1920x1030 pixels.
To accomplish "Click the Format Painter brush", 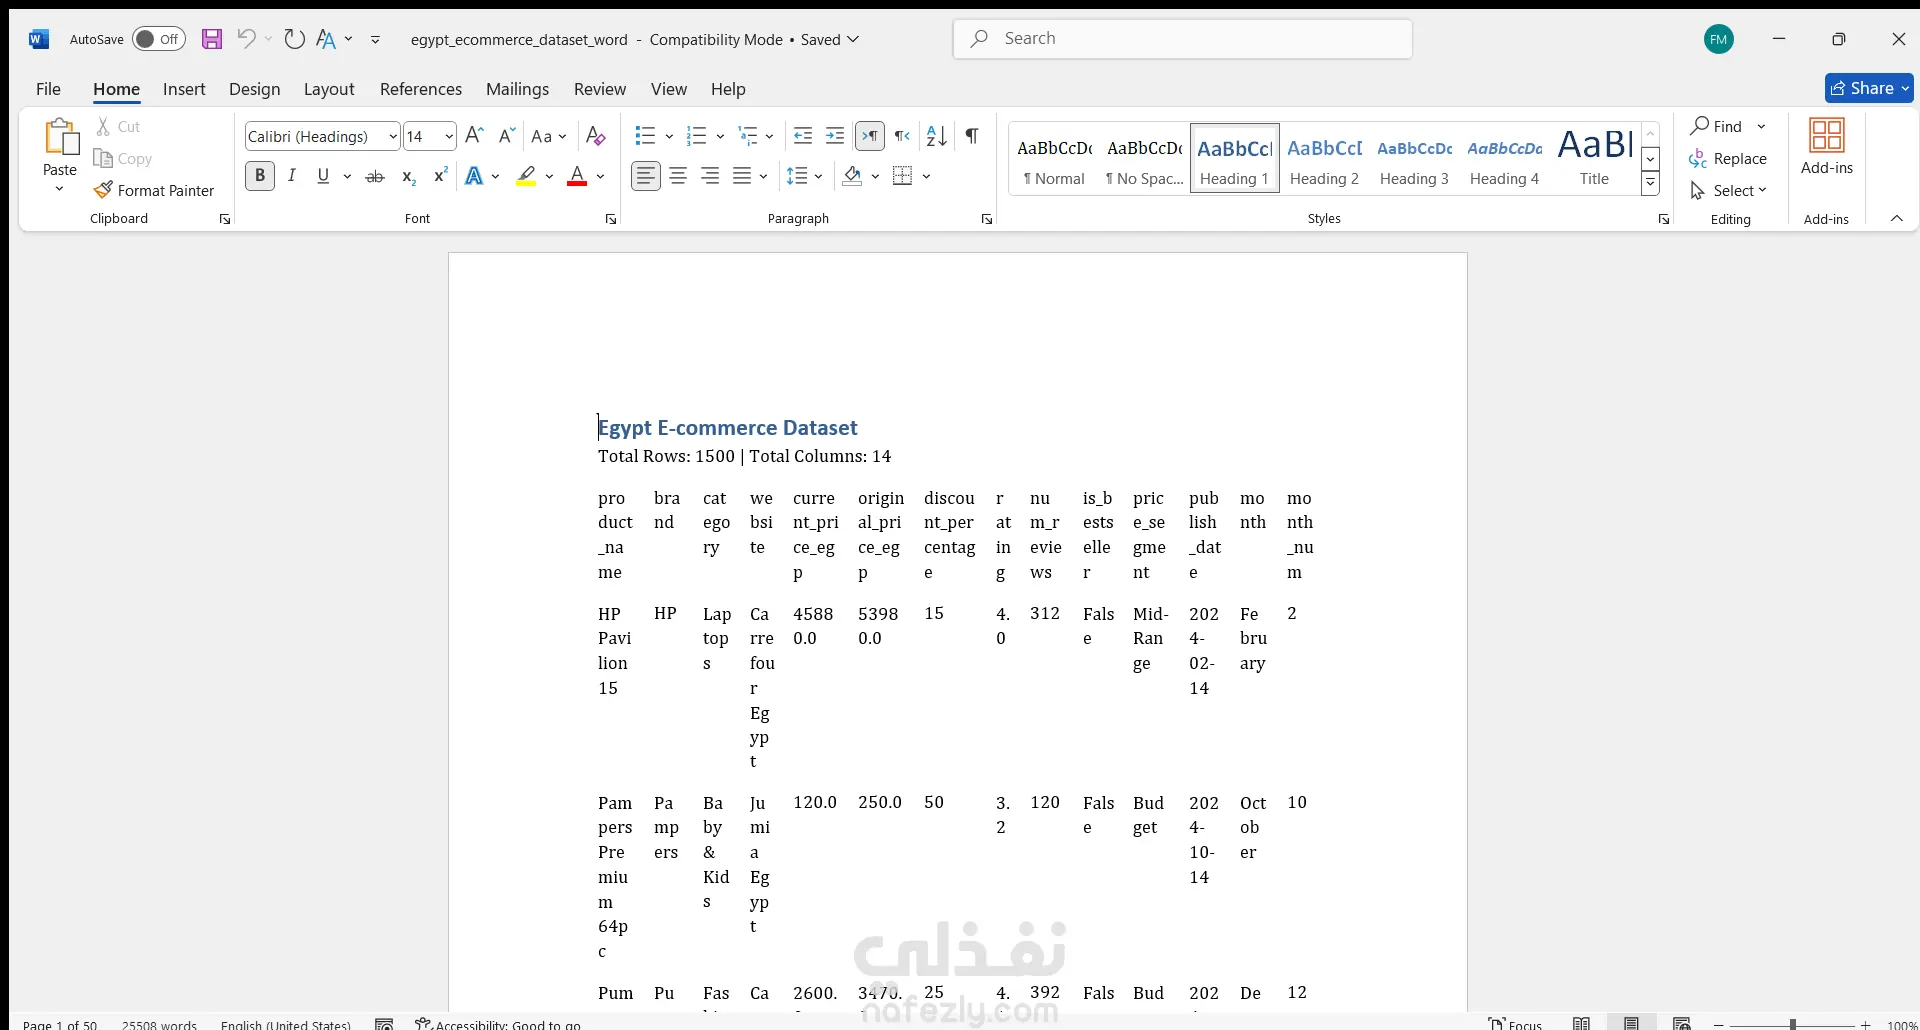I will 154,190.
